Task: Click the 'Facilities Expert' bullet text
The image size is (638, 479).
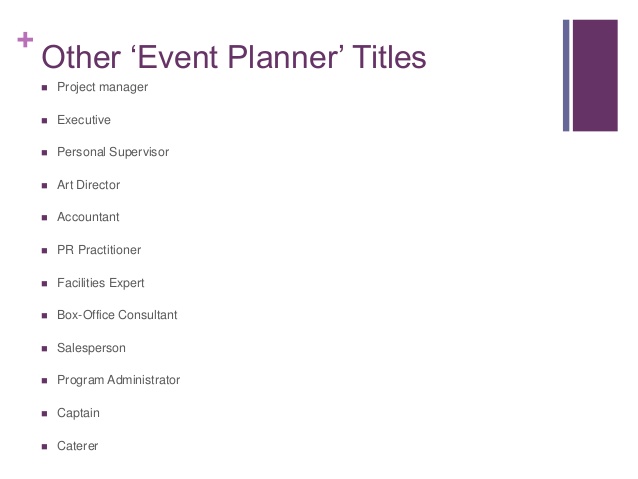Action: (101, 283)
